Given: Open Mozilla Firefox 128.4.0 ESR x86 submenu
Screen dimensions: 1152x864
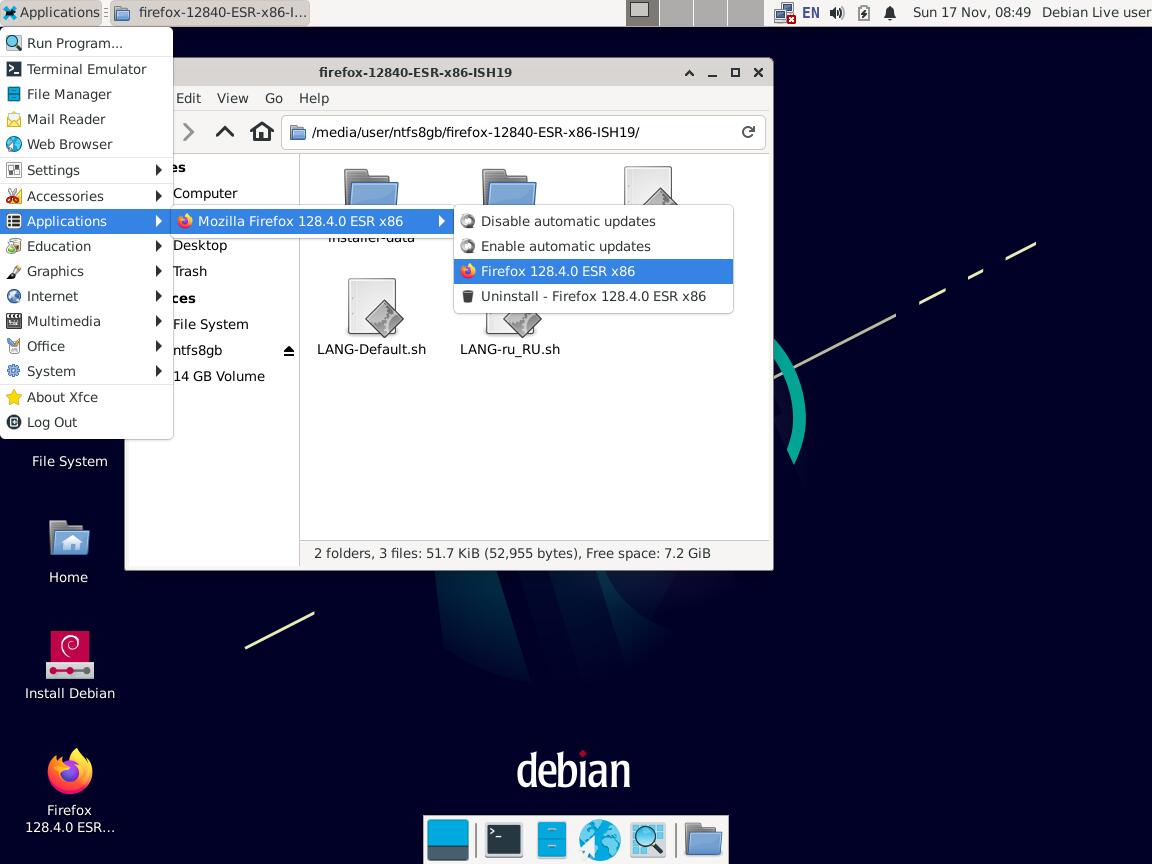Looking at the screenshot, I should [311, 221].
